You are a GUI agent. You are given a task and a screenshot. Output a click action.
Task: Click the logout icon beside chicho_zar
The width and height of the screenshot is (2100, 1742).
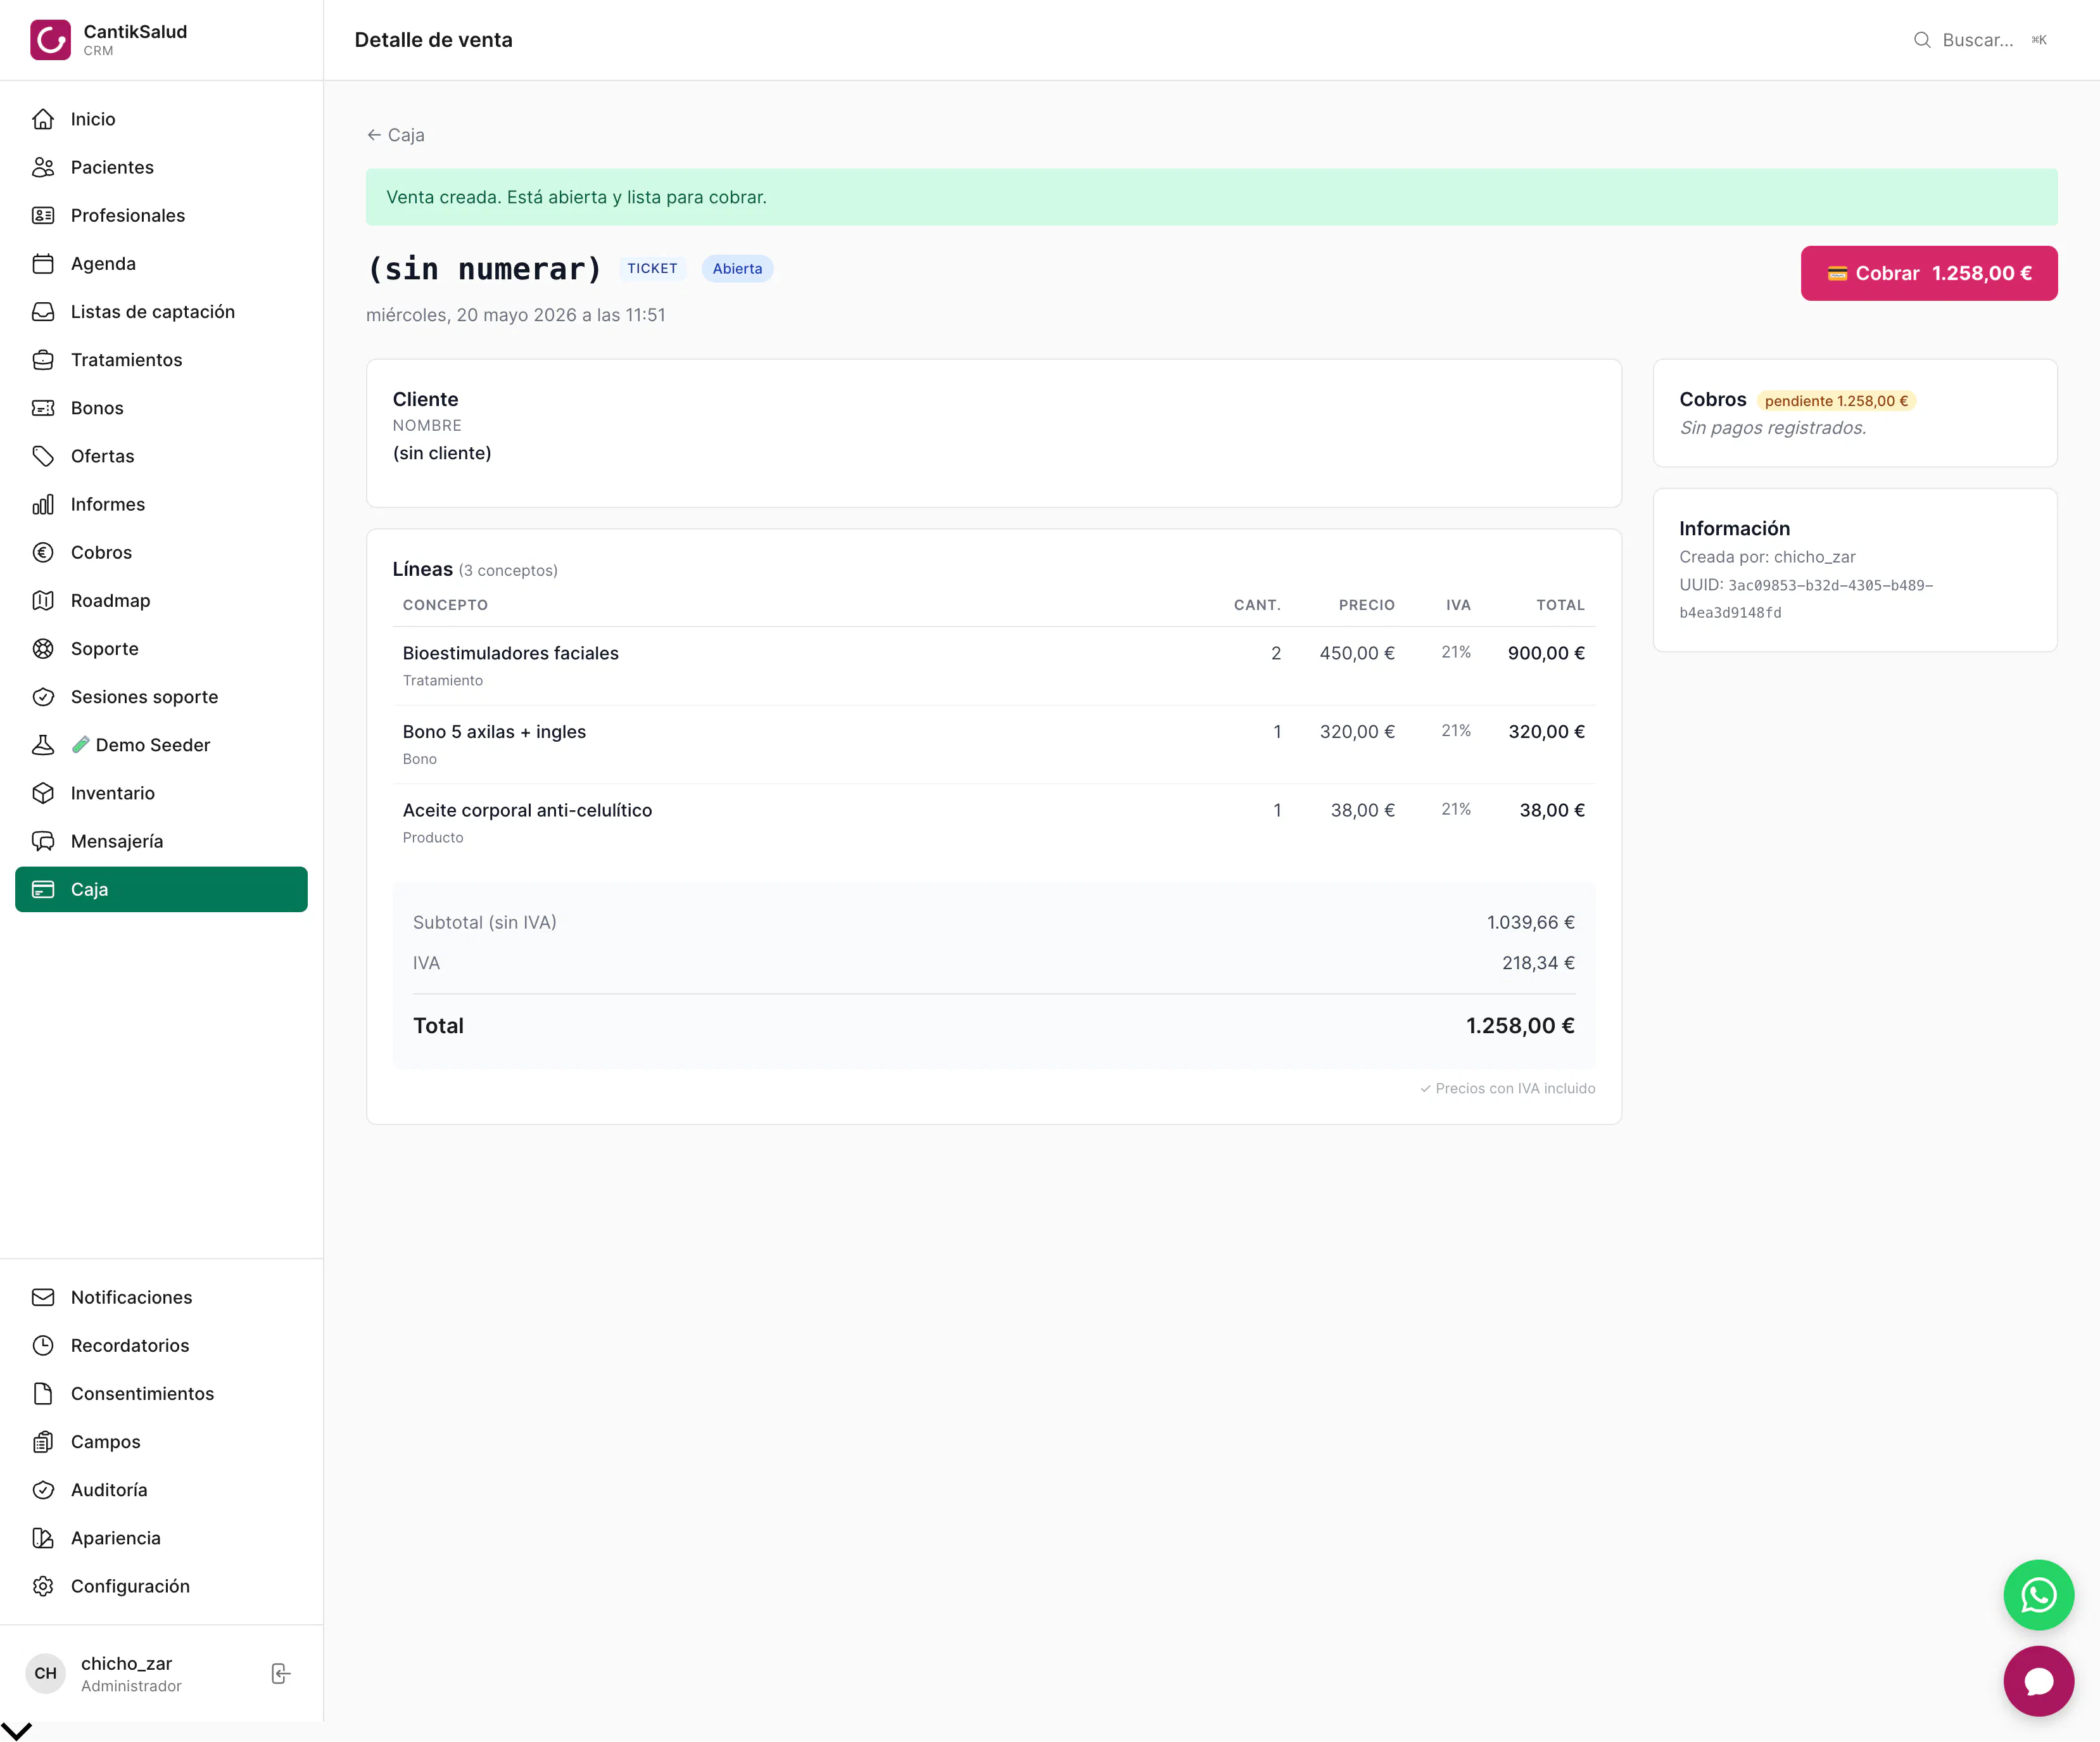tap(281, 1673)
